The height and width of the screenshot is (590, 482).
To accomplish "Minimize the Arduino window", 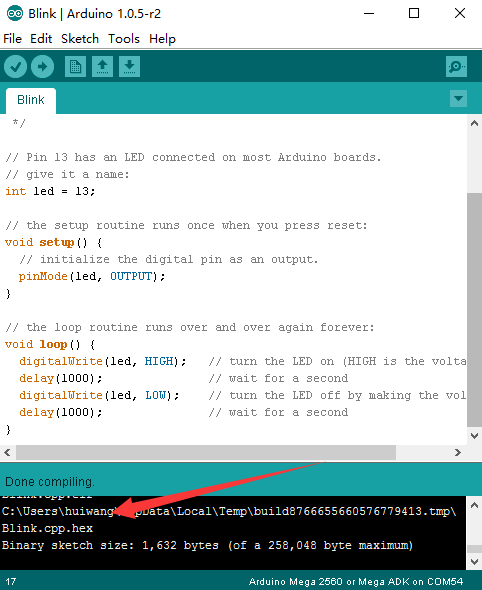I will [369, 14].
